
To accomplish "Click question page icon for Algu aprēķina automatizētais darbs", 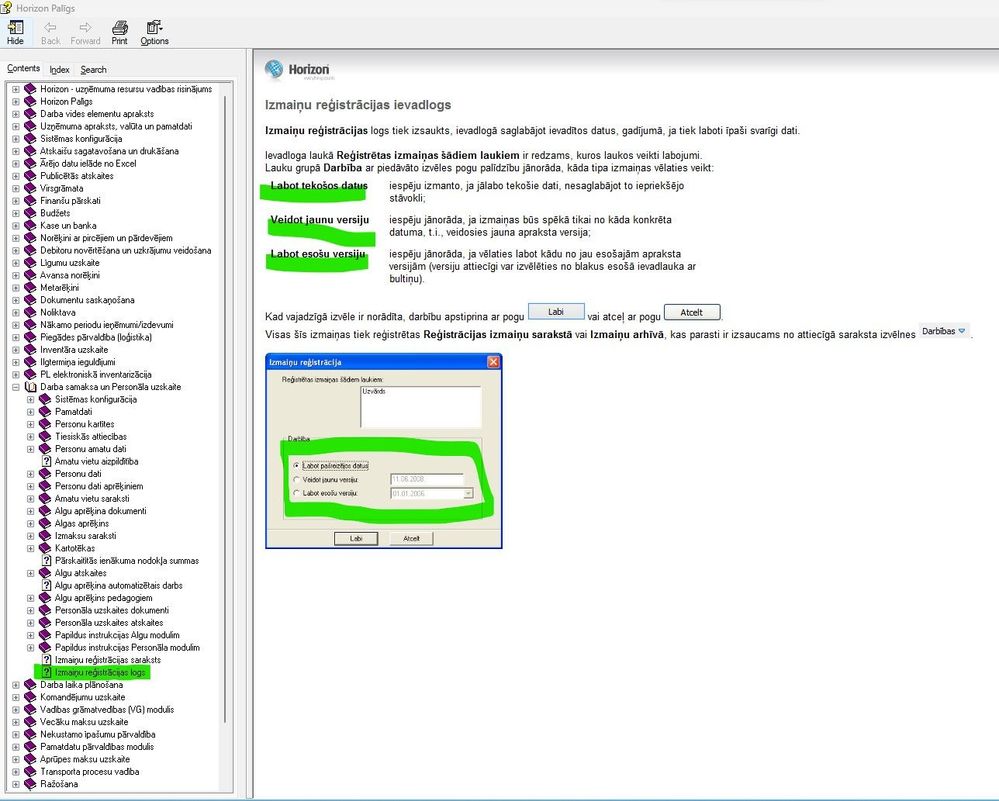I will tap(46, 586).
